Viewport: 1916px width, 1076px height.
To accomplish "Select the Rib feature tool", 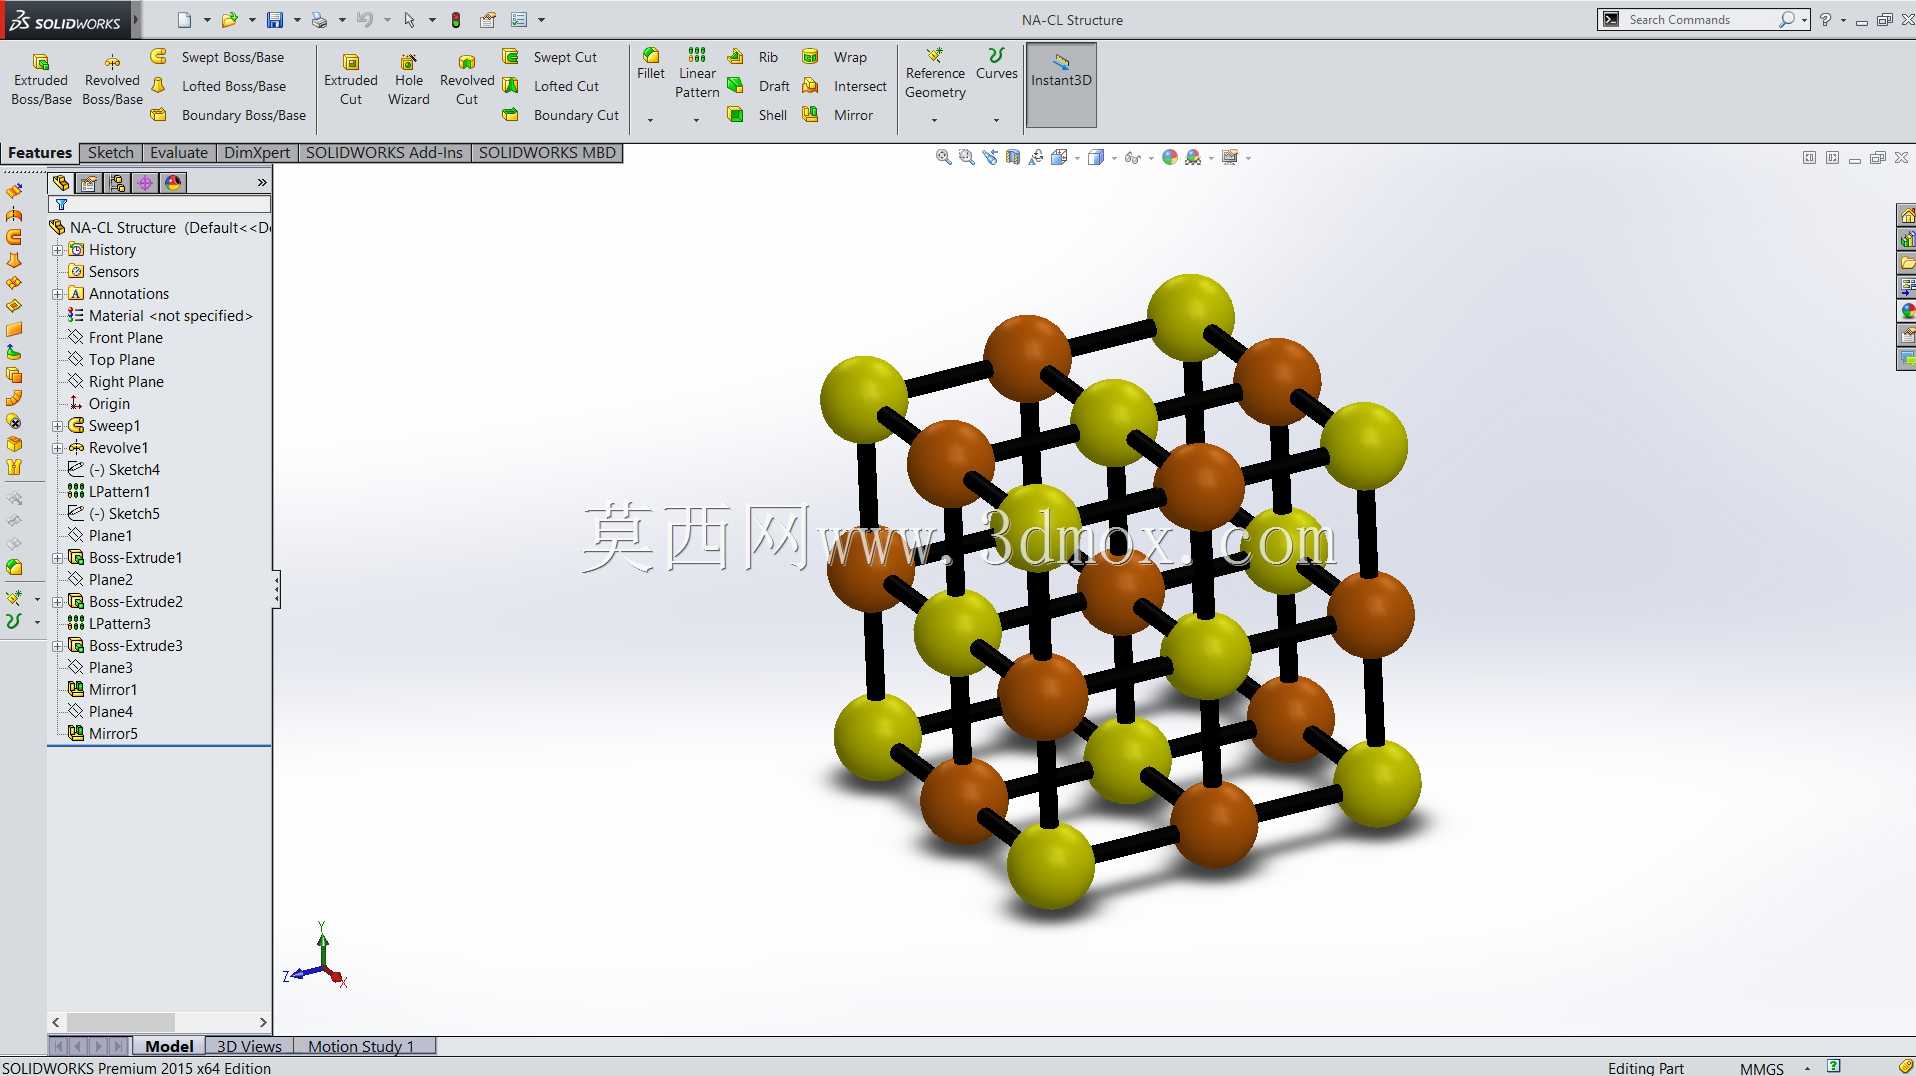I will coord(753,57).
